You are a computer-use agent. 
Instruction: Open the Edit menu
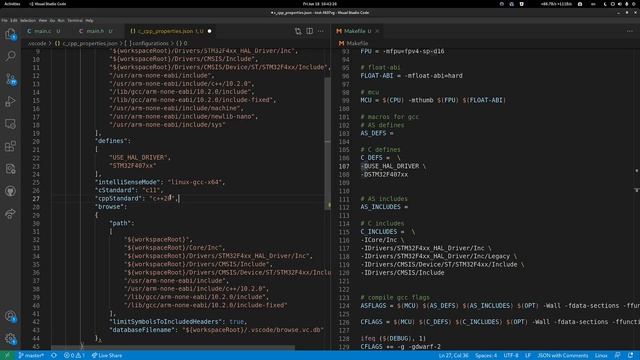pyautogui.click(x=14, y=20)
